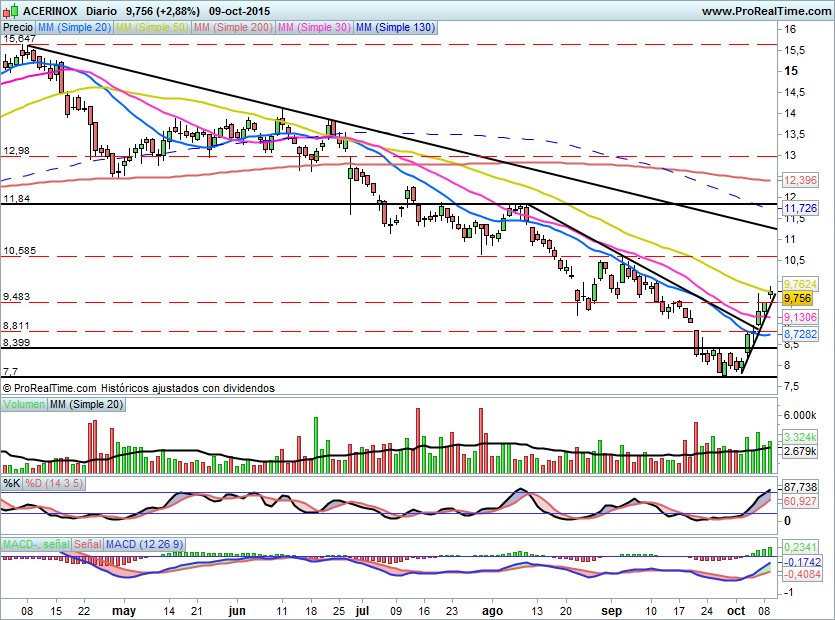Click the blue 8,7282 moving average value
Image resolution: width=835 pixels, height=620 pixels.
(x=800, y=334)
